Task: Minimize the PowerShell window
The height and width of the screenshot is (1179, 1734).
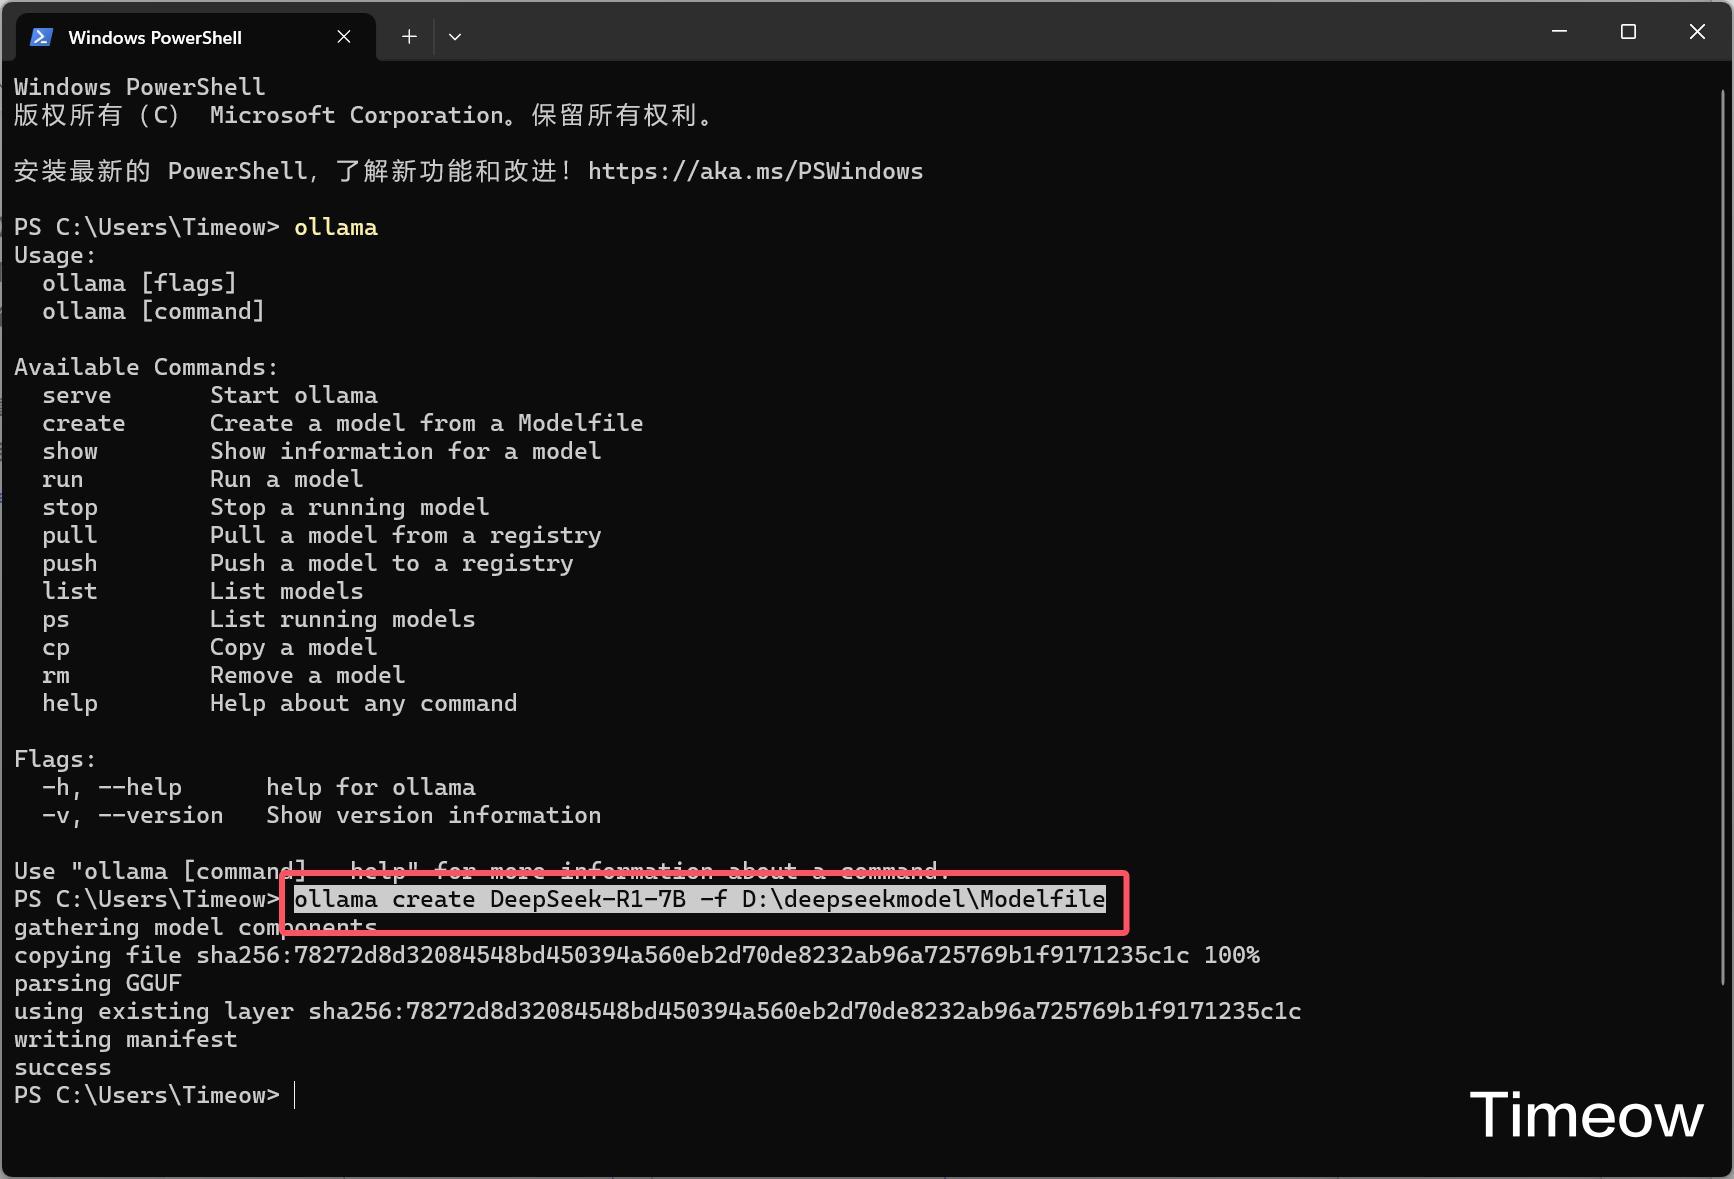Action: [1559, 32]
